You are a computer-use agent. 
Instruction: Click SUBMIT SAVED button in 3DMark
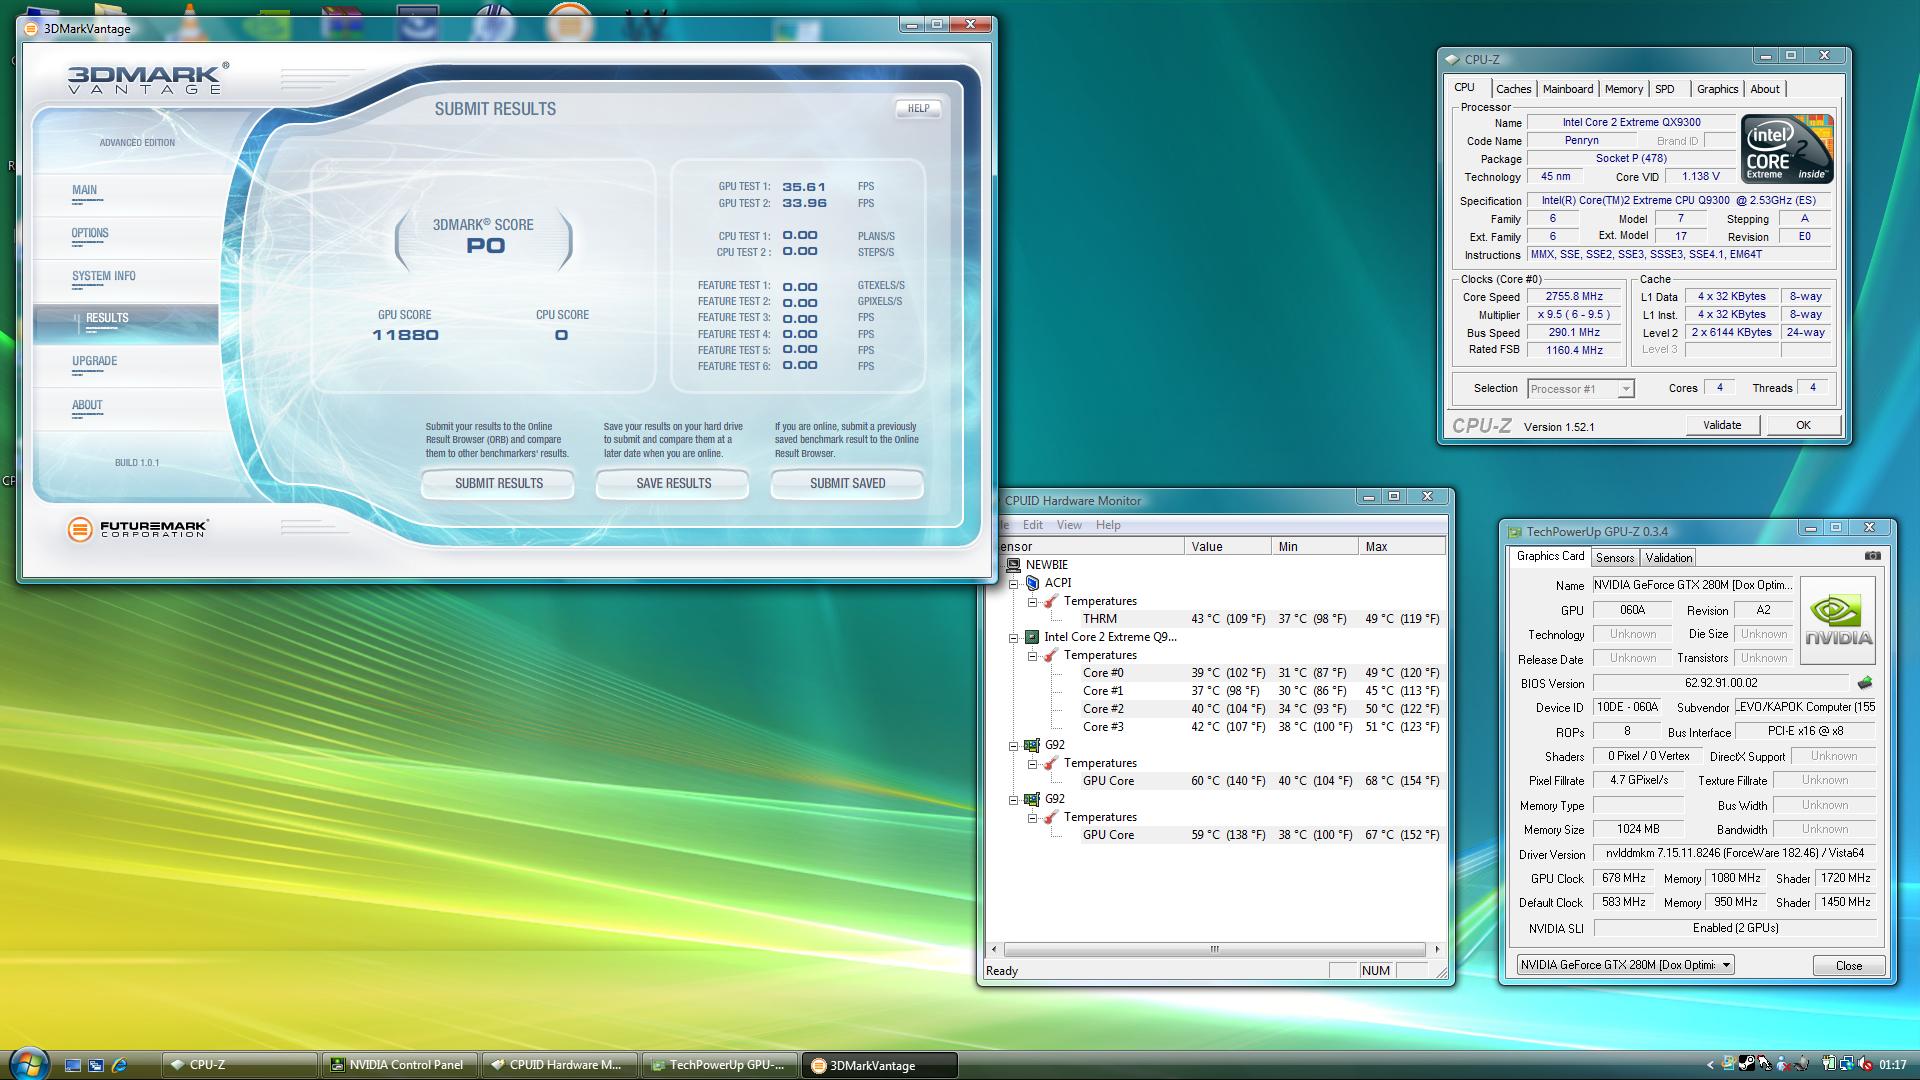click(x=847, y=483)
